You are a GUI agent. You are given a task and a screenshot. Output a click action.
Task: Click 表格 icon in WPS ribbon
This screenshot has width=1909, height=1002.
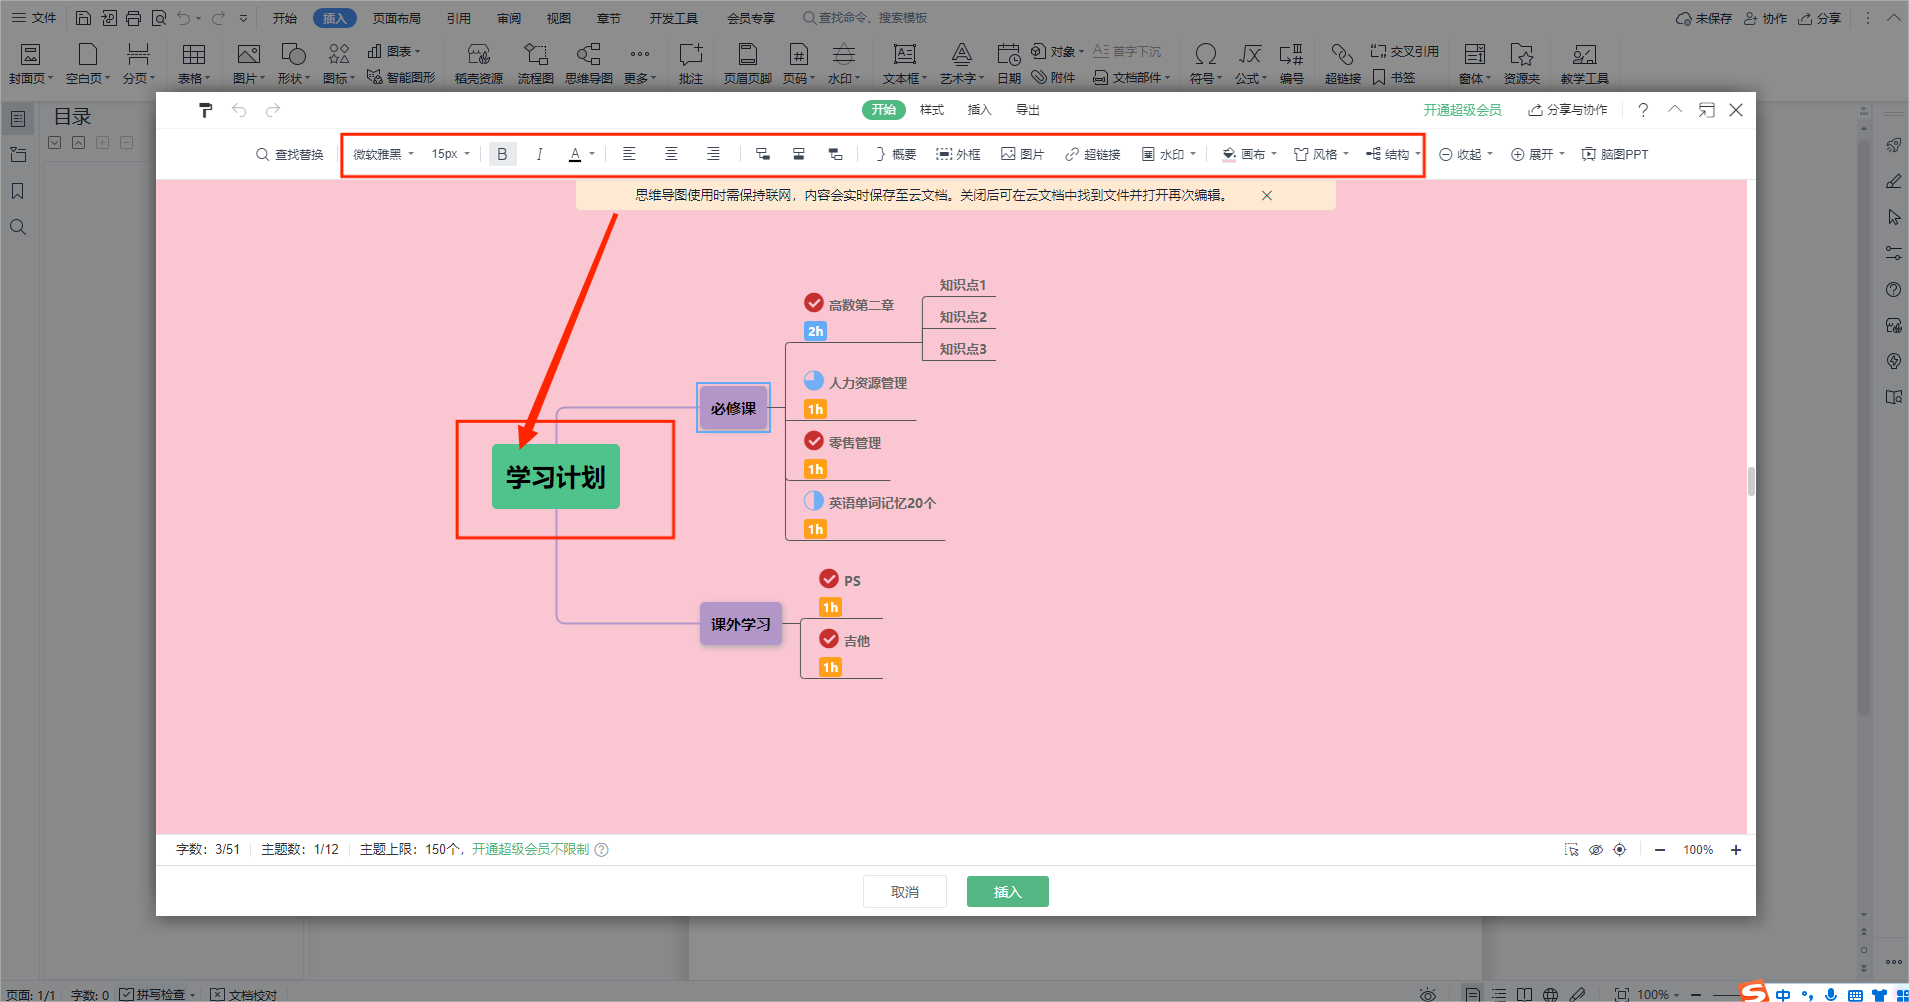tap(194, 63)
